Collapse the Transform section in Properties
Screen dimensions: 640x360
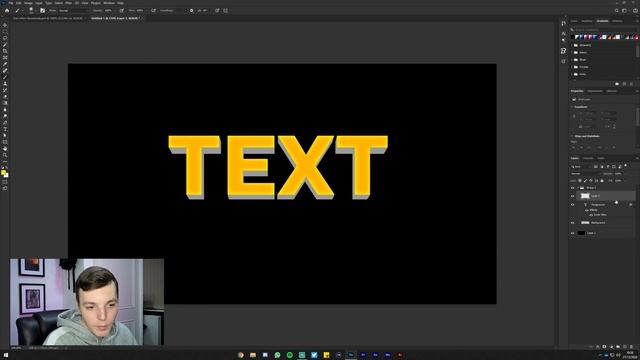pyautogui.click(x=571, y=107)
